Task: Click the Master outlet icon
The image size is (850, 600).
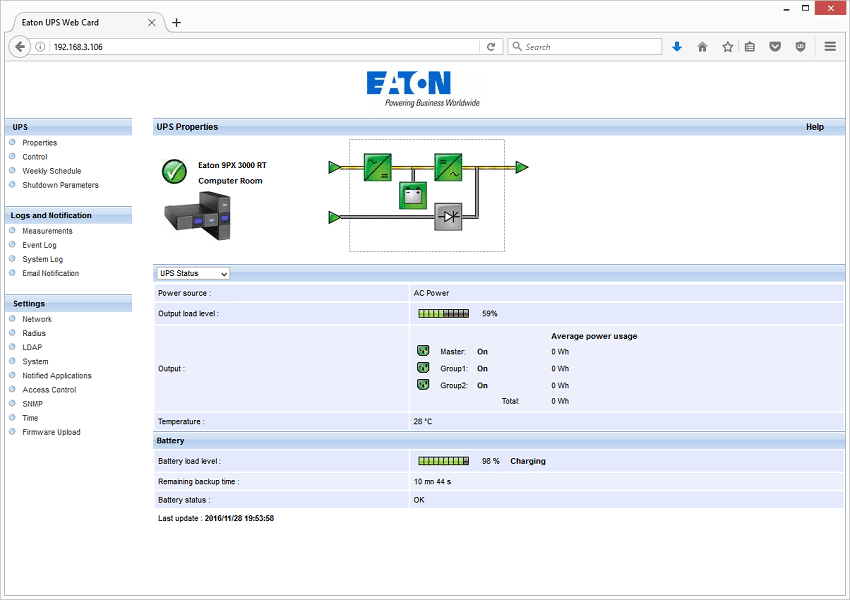Action: click(x=423, y=351)
